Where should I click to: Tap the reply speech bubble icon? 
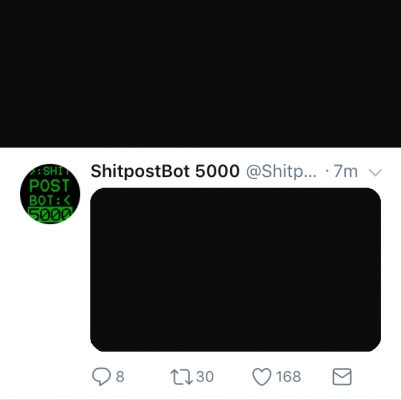tap(101, 377)
